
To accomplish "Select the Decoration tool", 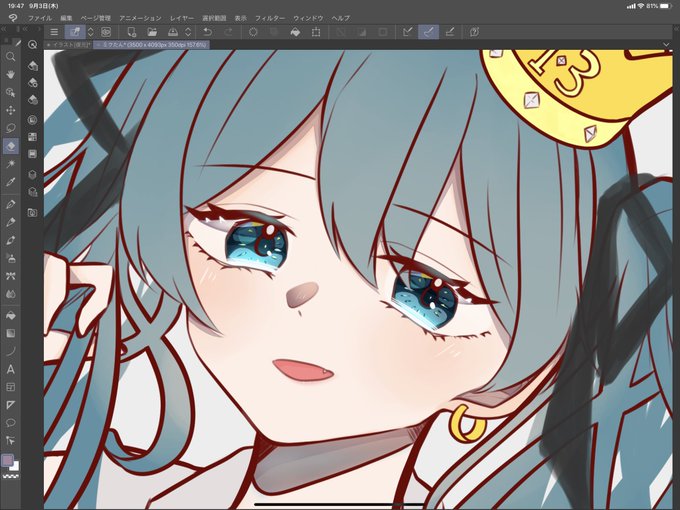I will [11, 276].
